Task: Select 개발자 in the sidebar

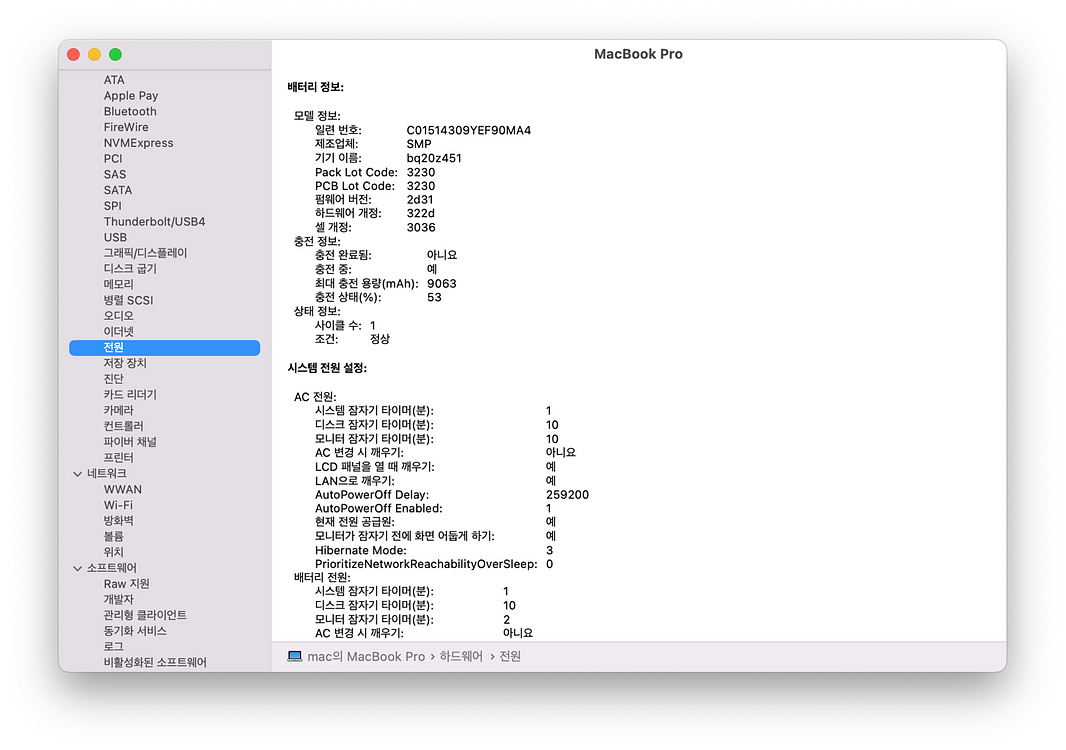Action: (x=118, y=599)
